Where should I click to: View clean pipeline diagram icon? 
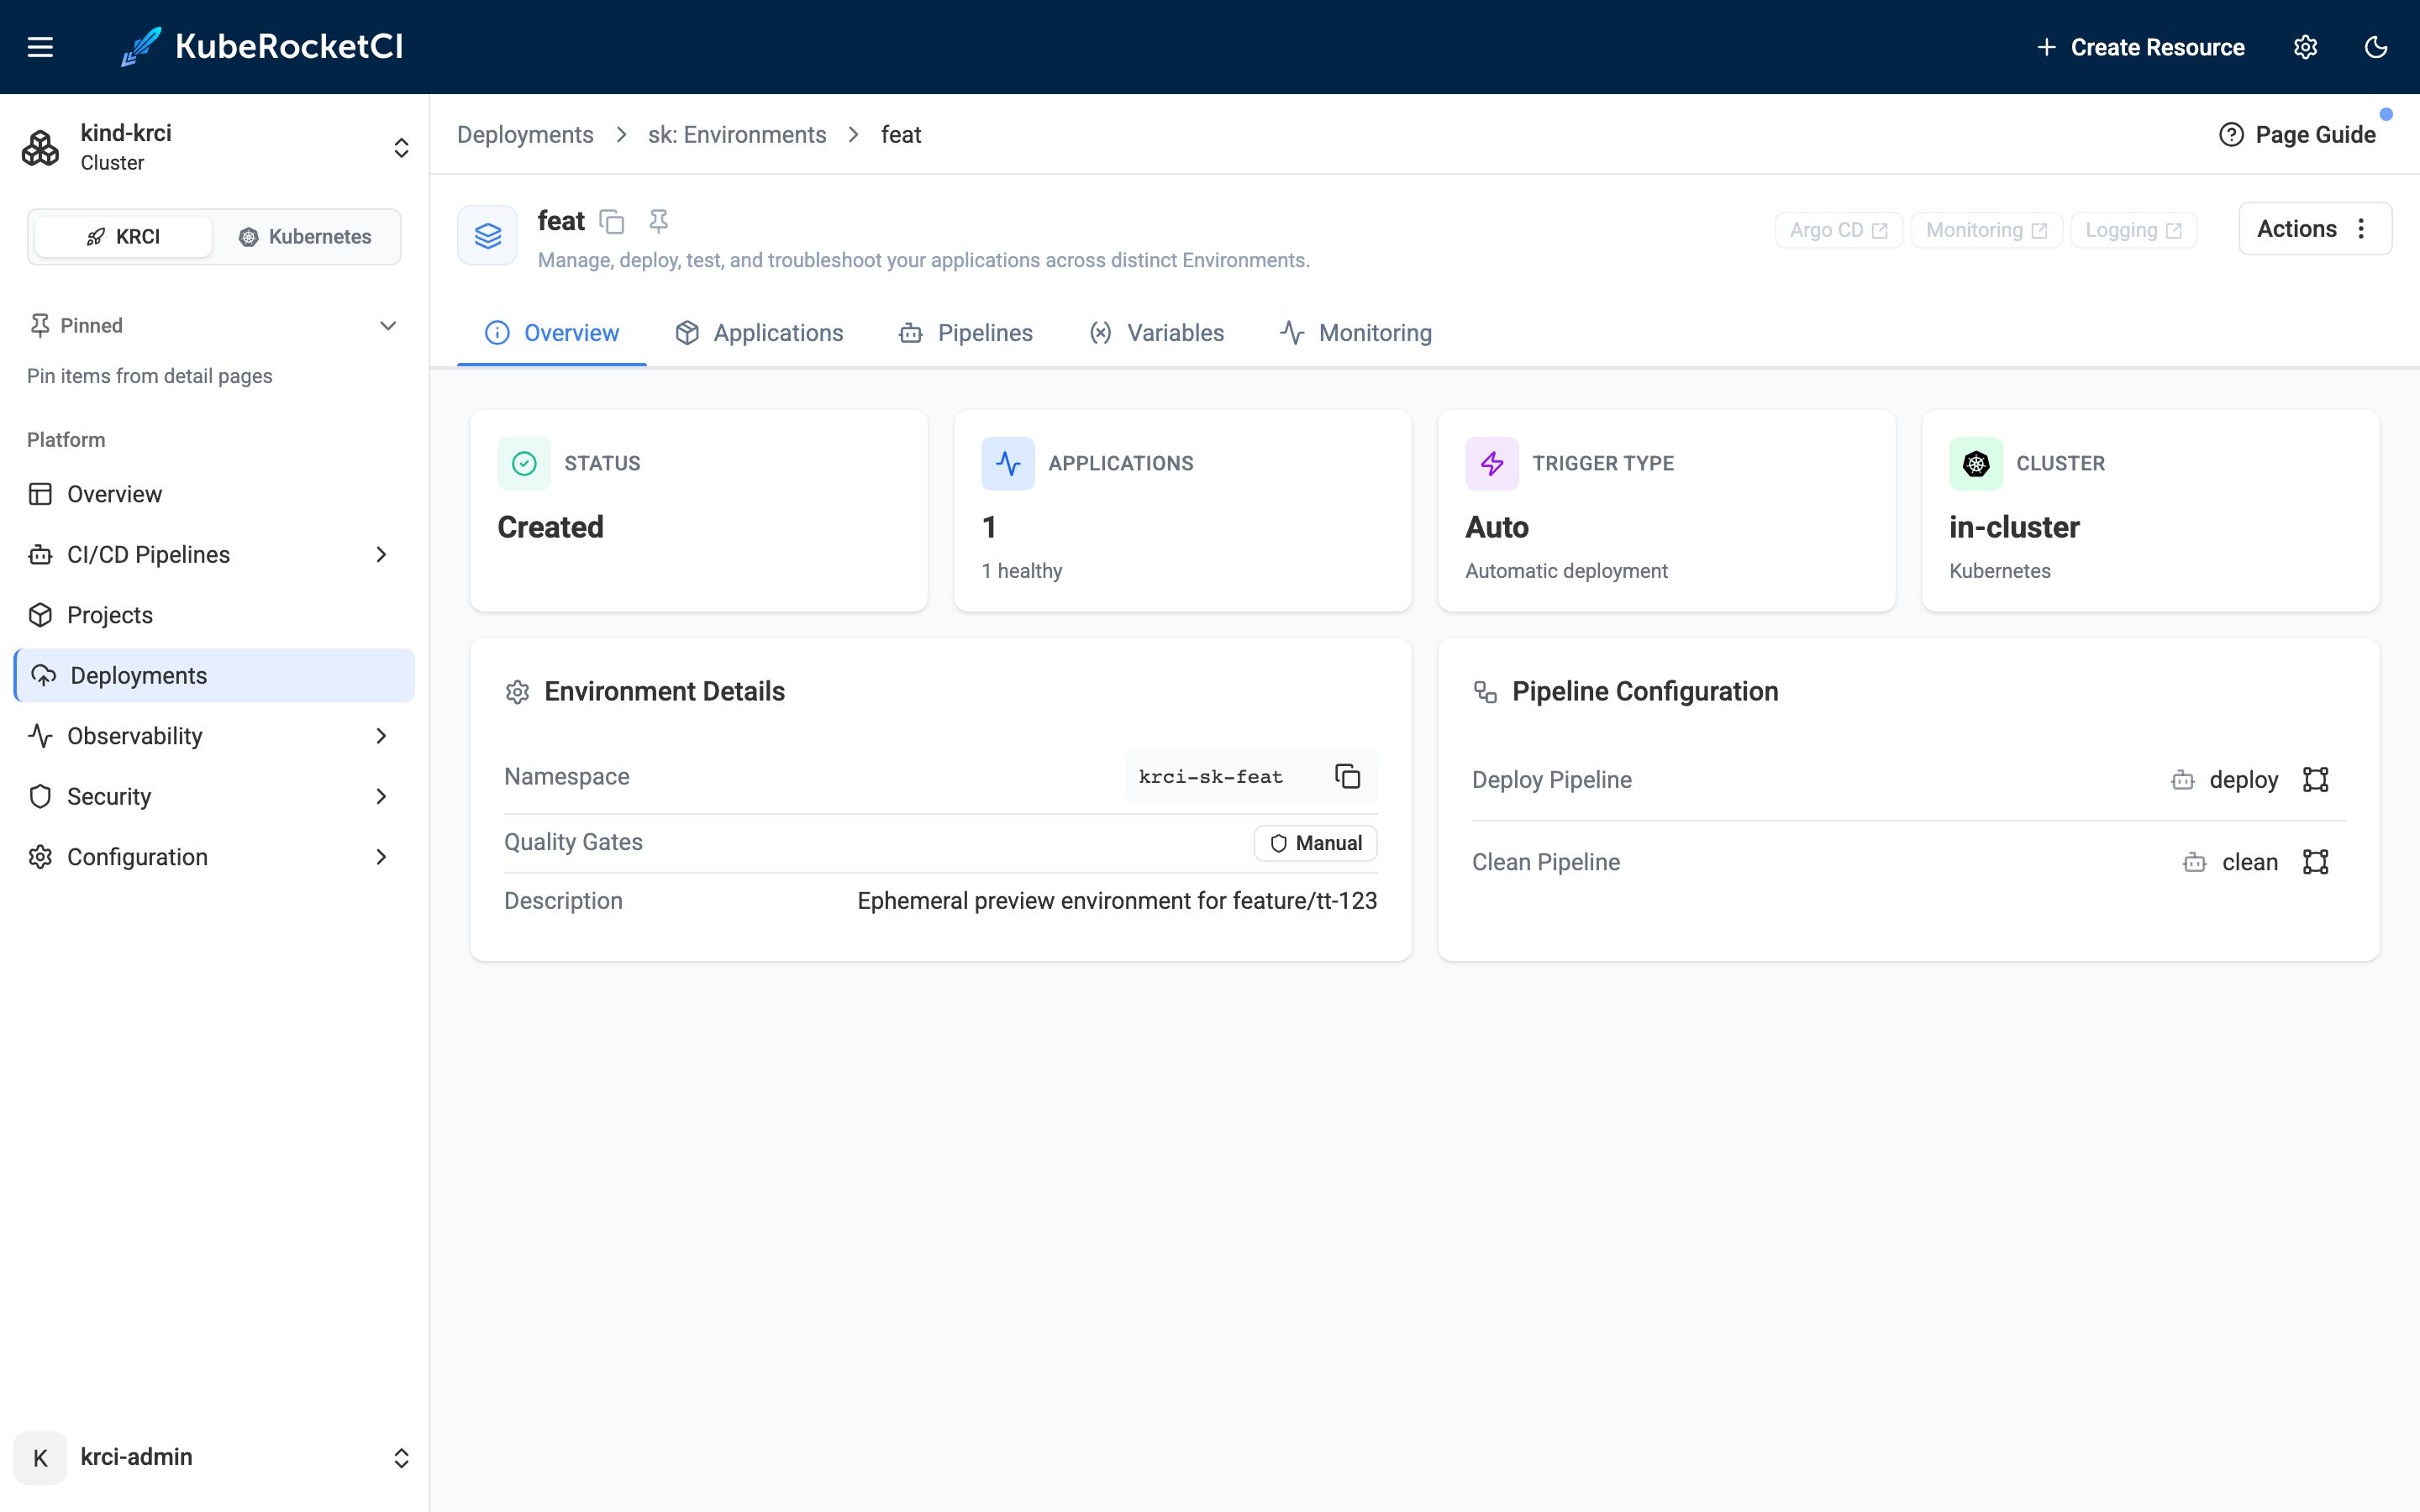[2316, 862]
